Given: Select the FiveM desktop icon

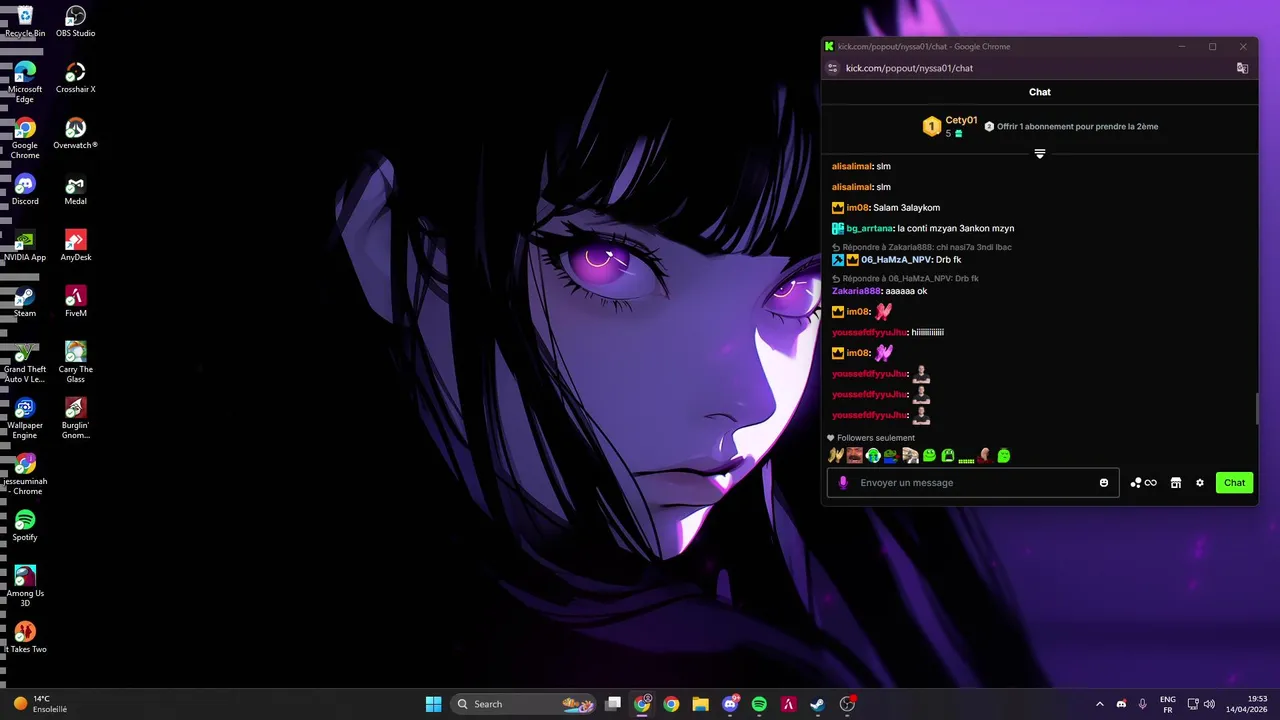Looking at the screenshot, I should (x=75, y=302).
